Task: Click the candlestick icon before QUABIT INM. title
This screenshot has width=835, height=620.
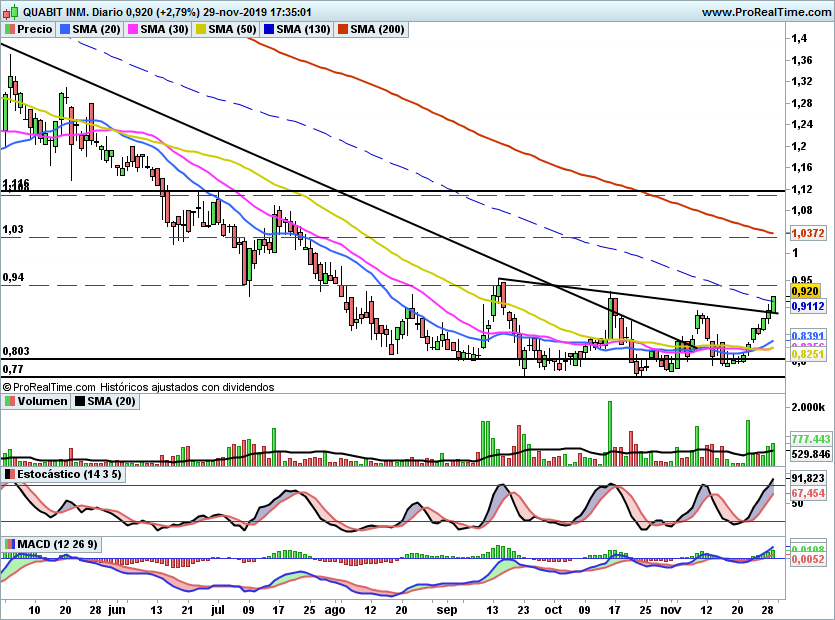Action: pyautogui.click(x=11, y=12)
